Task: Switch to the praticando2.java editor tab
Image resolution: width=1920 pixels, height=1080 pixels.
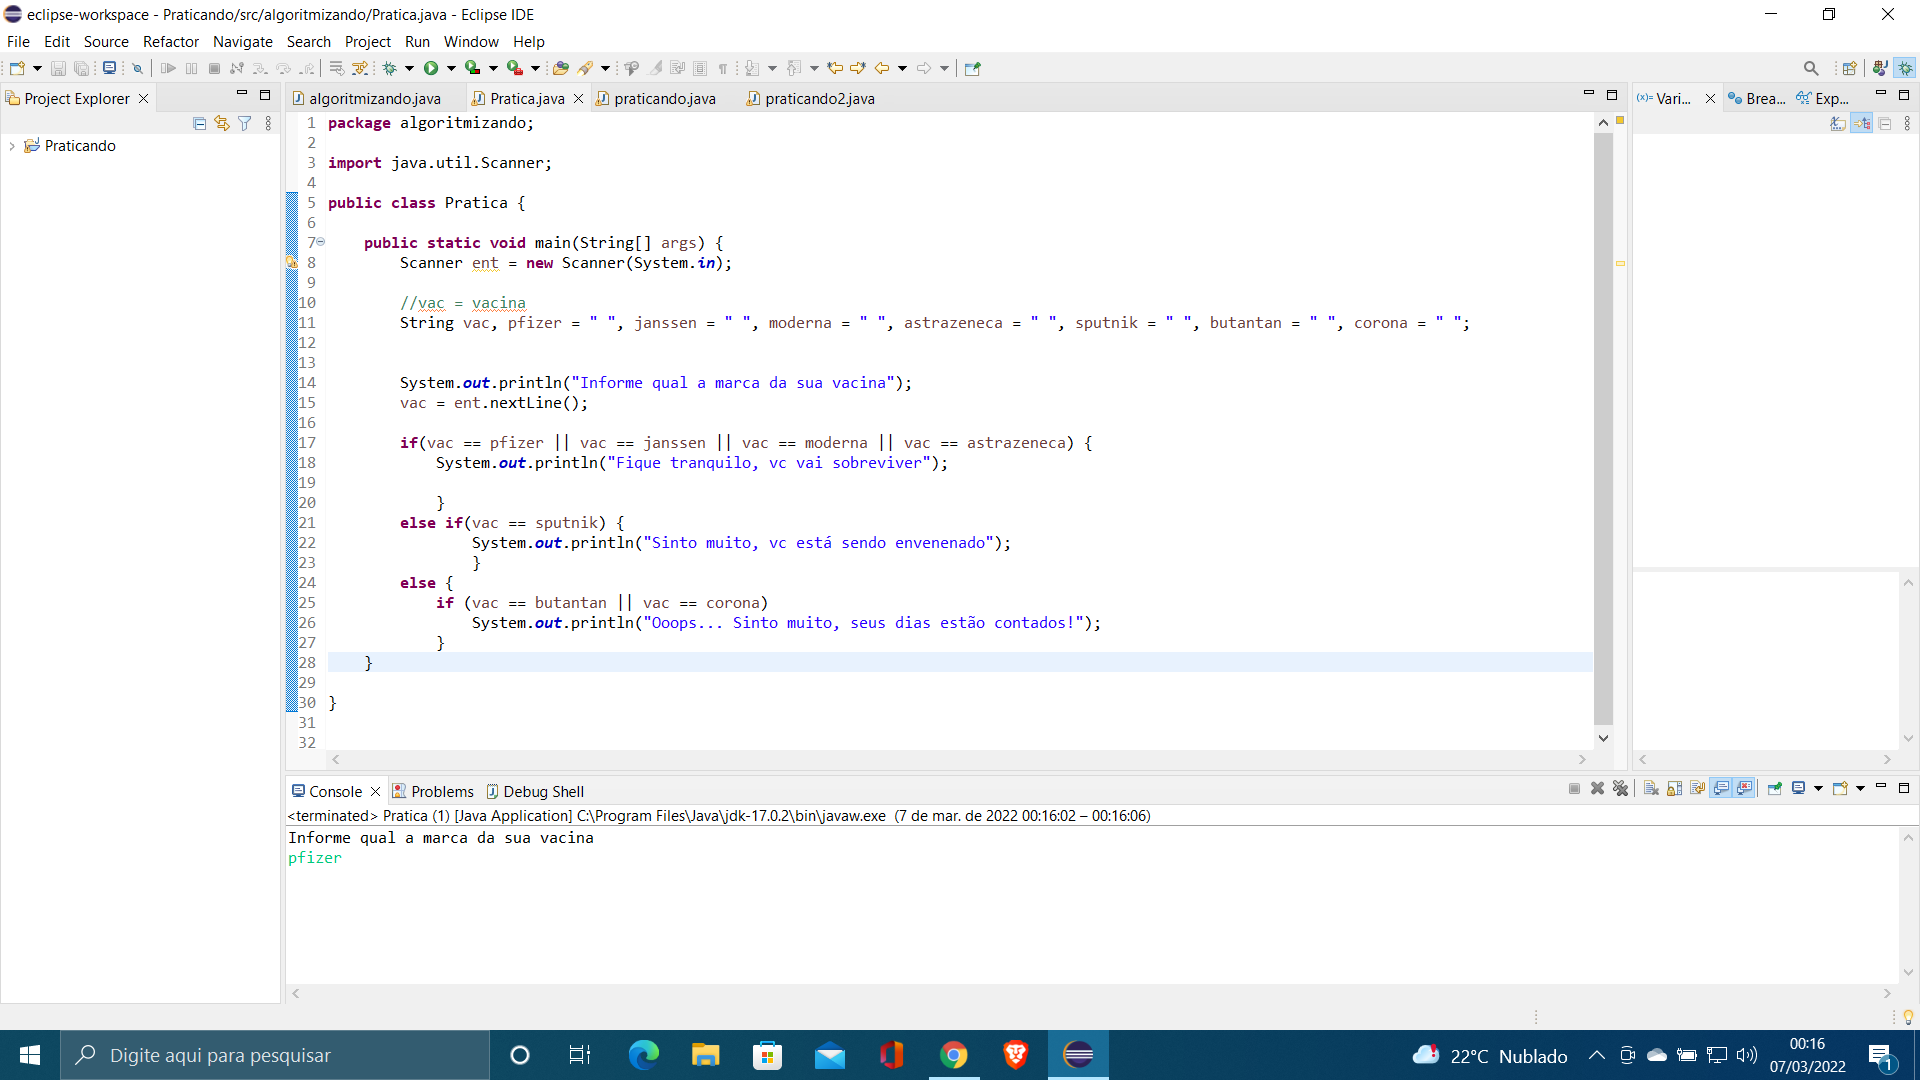Action: coord(811,98)
